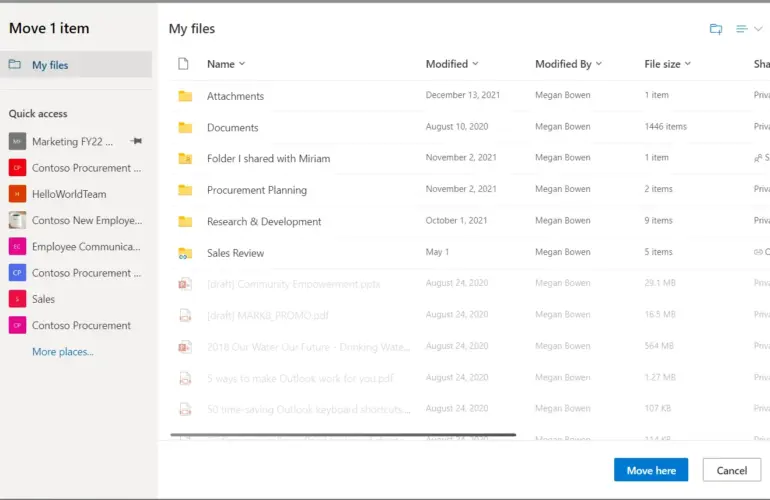
Task: Open Contoso Procurement without ellipsis
Action: tap(82, 325)
